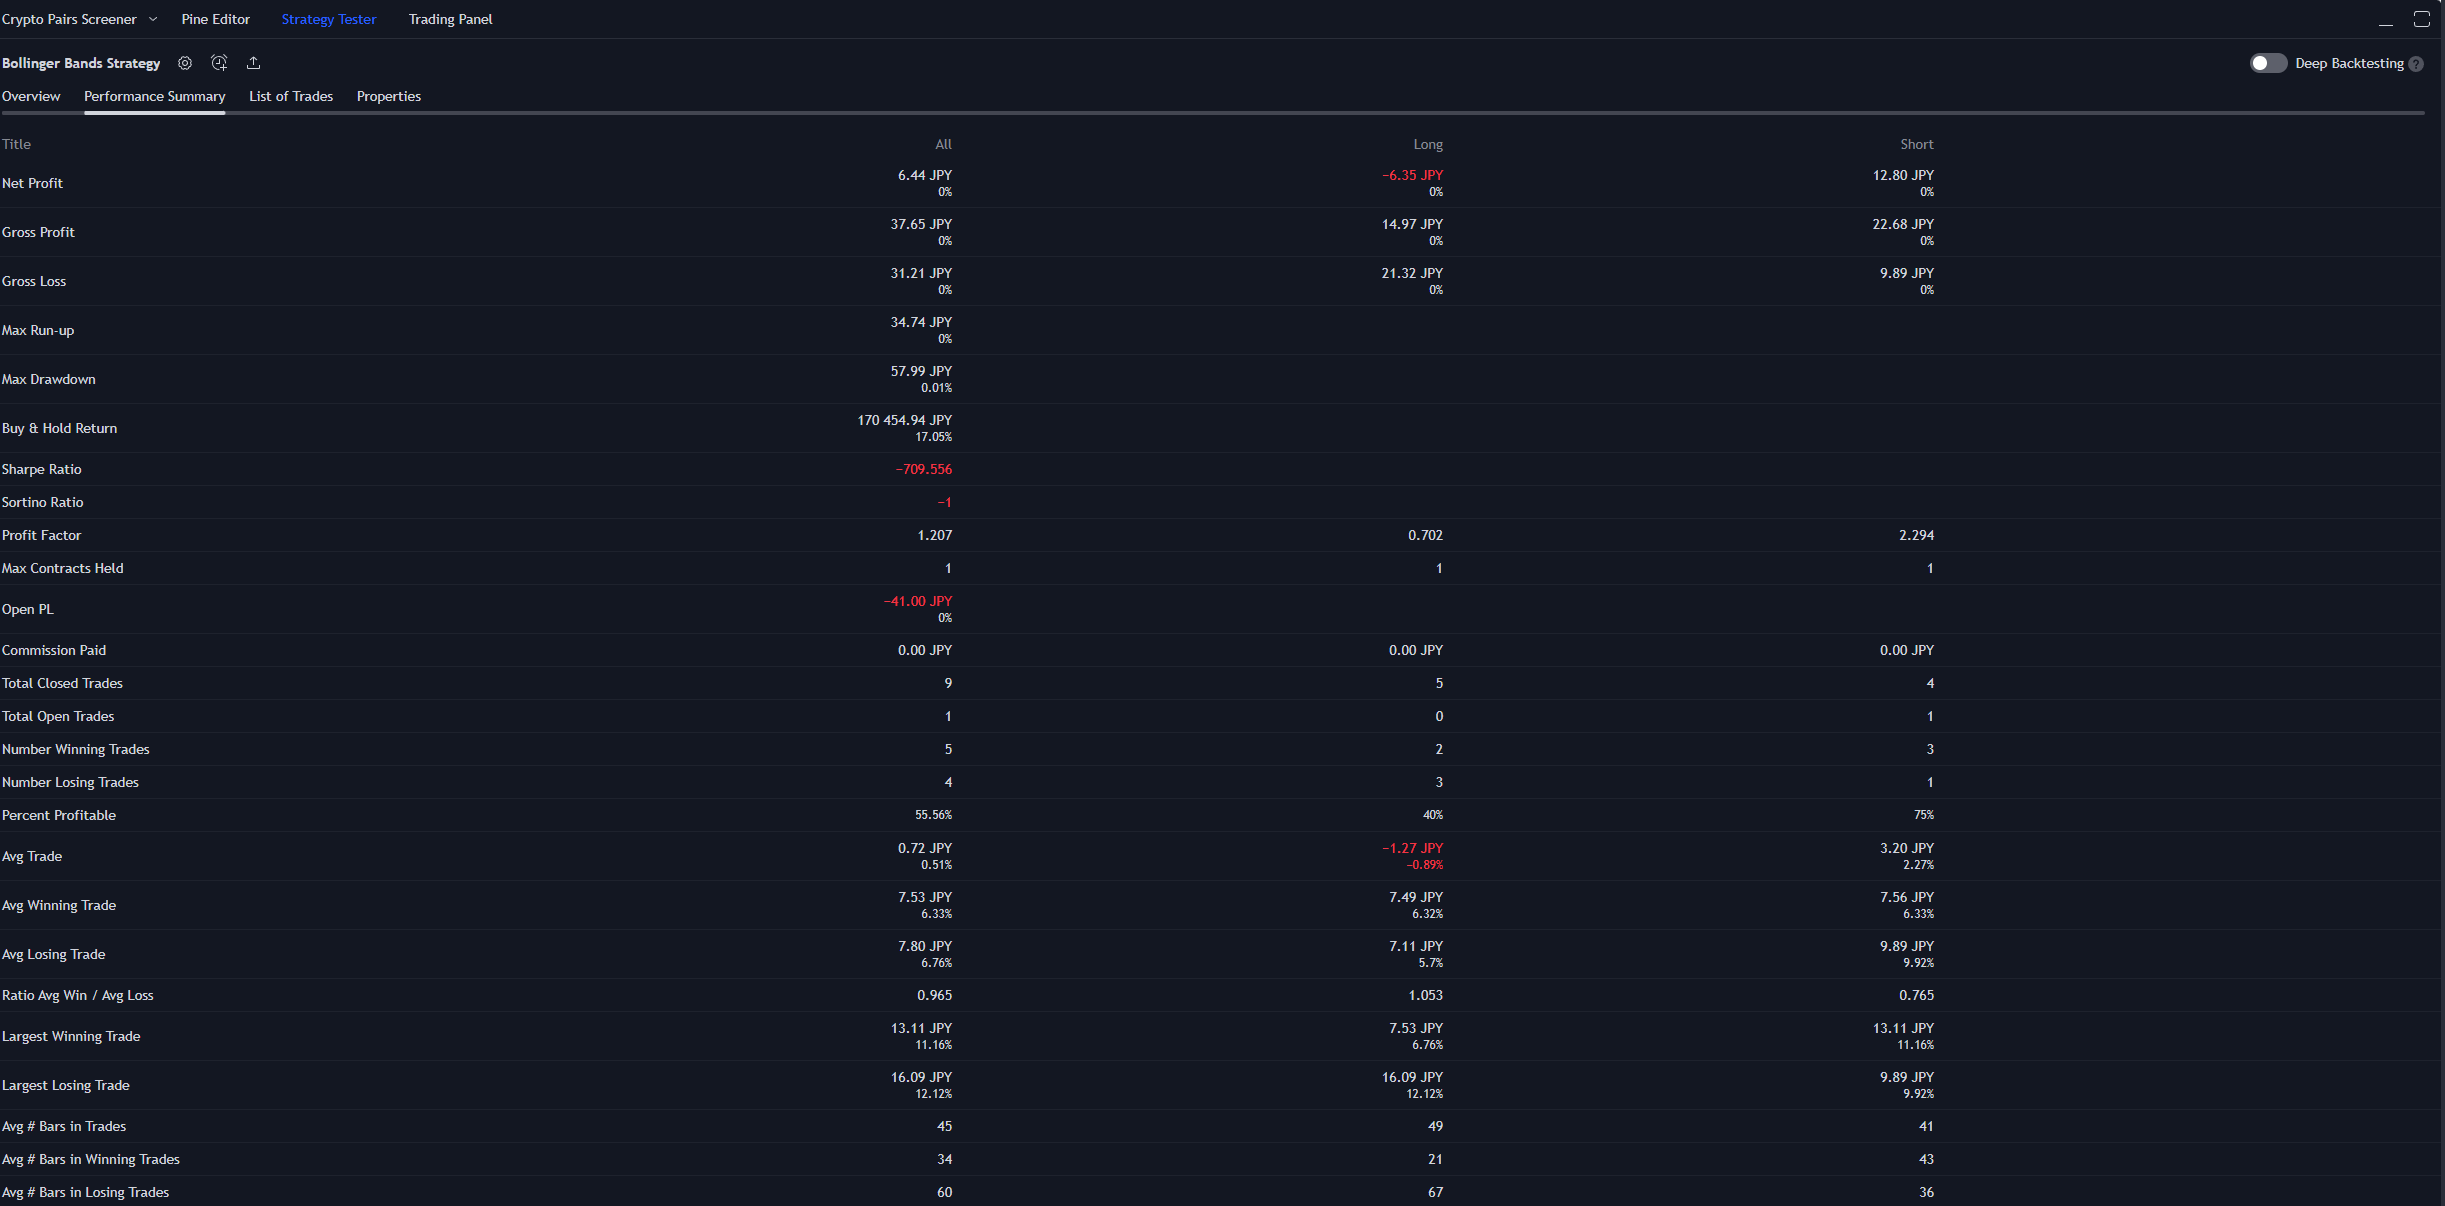Enable the Deep Backtesting toggle

click(x=2268, y=63)
